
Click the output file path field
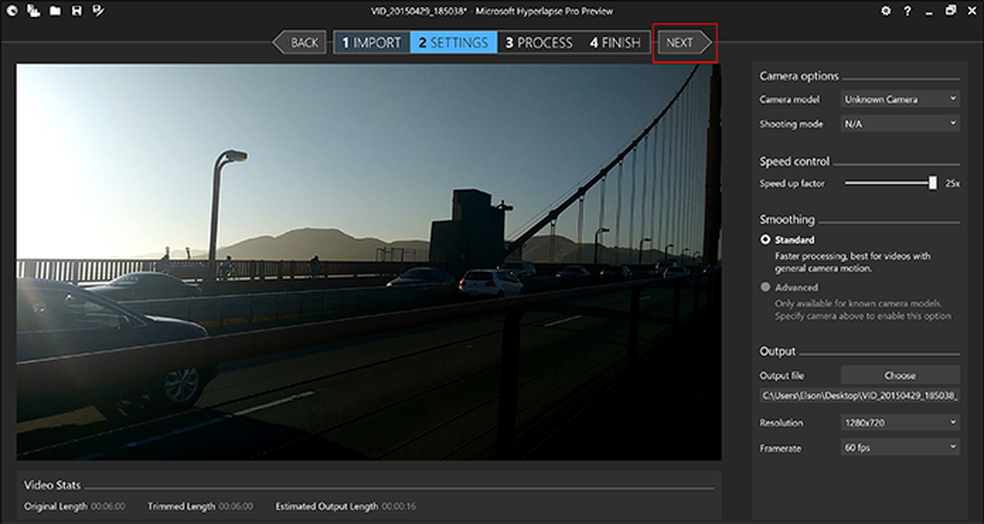pos(859,395)
